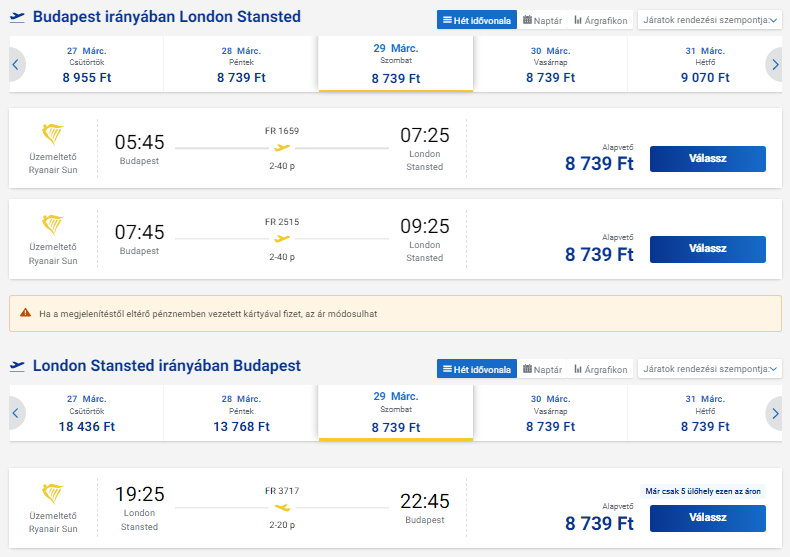The height and width of the screenshot is (557, 790).
Task: Click the warning triangle icon in currency notice
Action: pos(26,313)
